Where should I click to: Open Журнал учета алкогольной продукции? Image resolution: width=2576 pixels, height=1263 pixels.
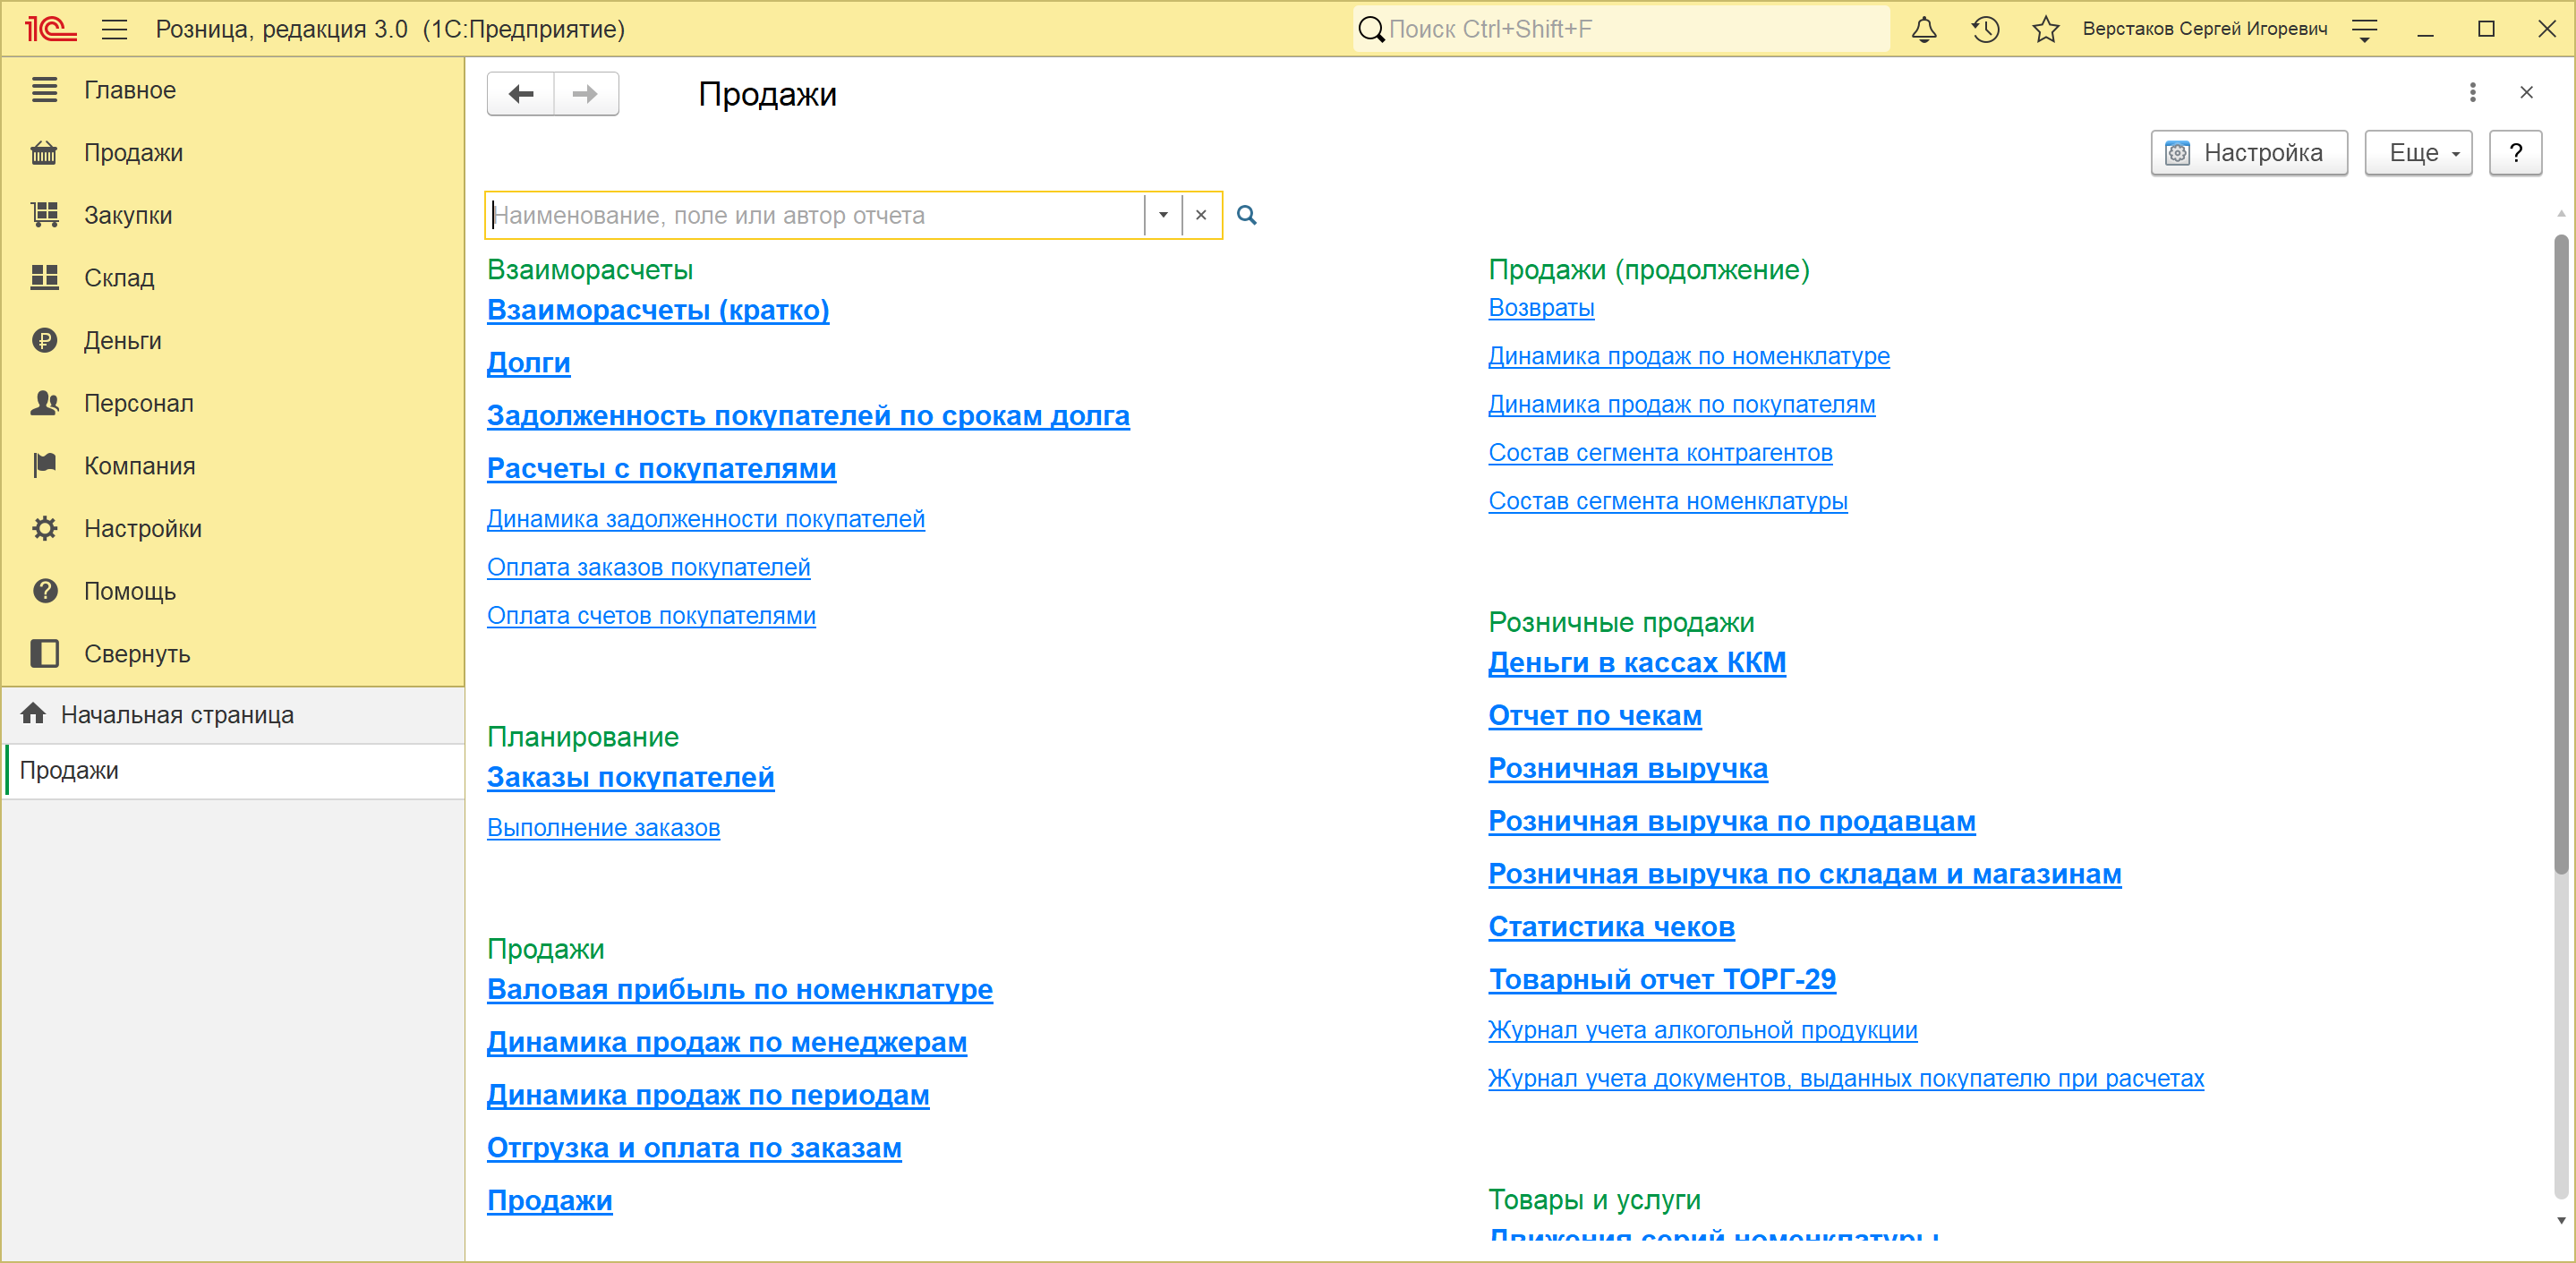pyautogui.click(x=1702, y=1031)
